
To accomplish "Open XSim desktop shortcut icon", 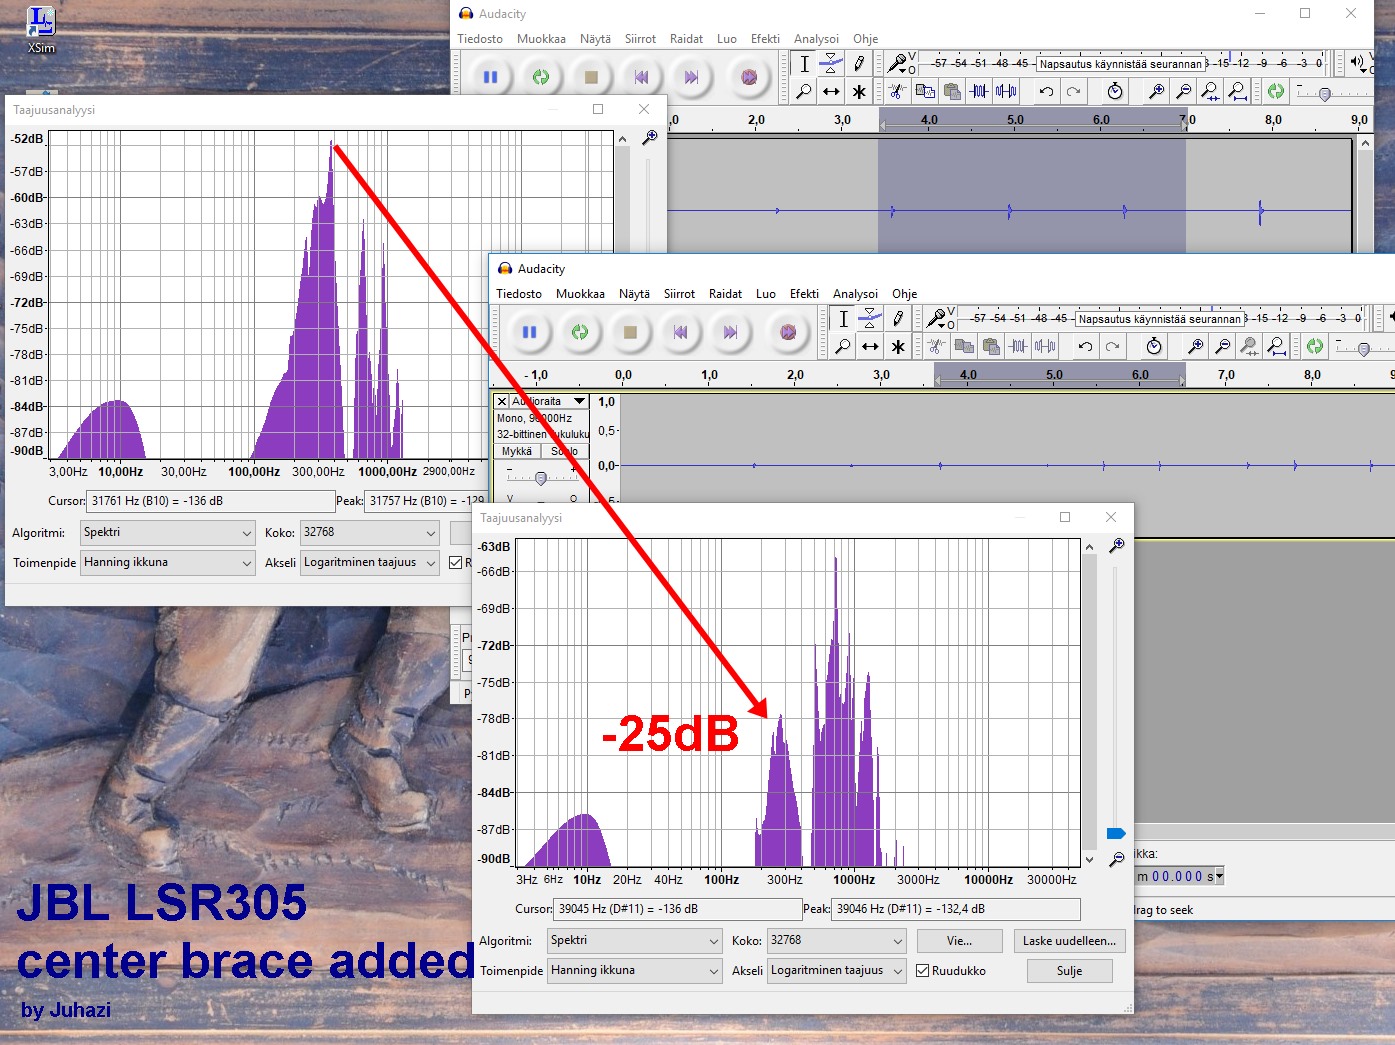I will (41, 30).
